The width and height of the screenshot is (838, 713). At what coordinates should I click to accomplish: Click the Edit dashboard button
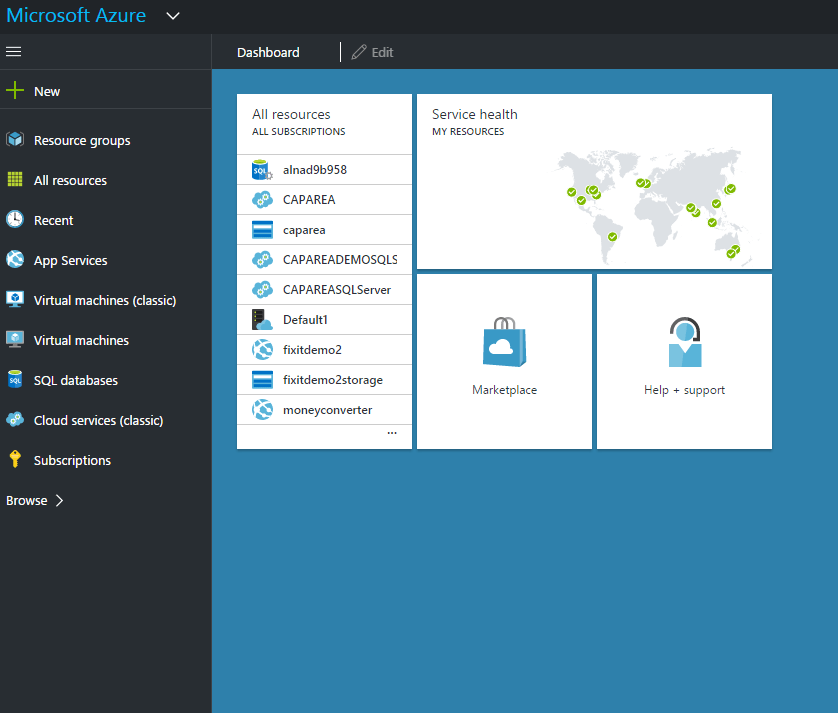[373, 52]
